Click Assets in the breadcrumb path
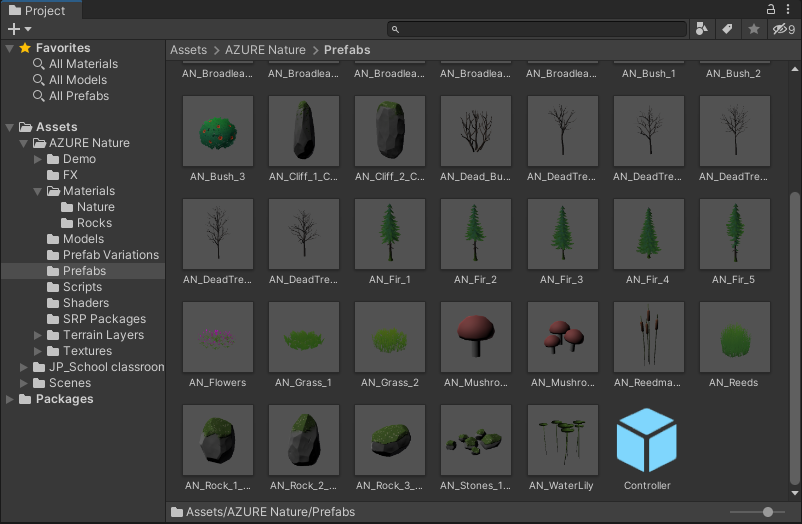 [188, 50]
